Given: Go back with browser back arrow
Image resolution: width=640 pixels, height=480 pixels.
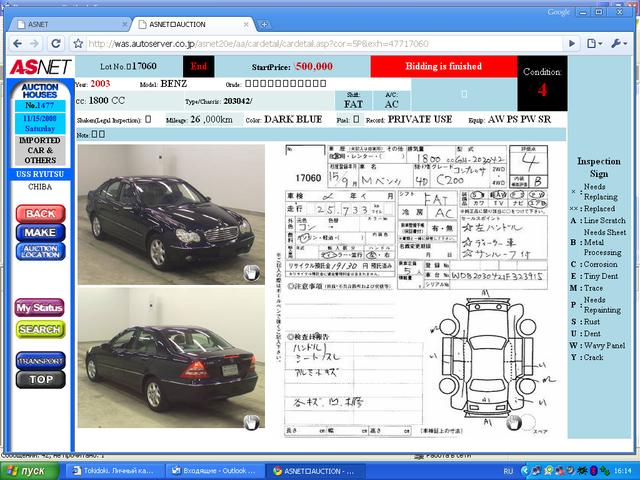Looking at the screenshot, I should (x=18, y=44).
